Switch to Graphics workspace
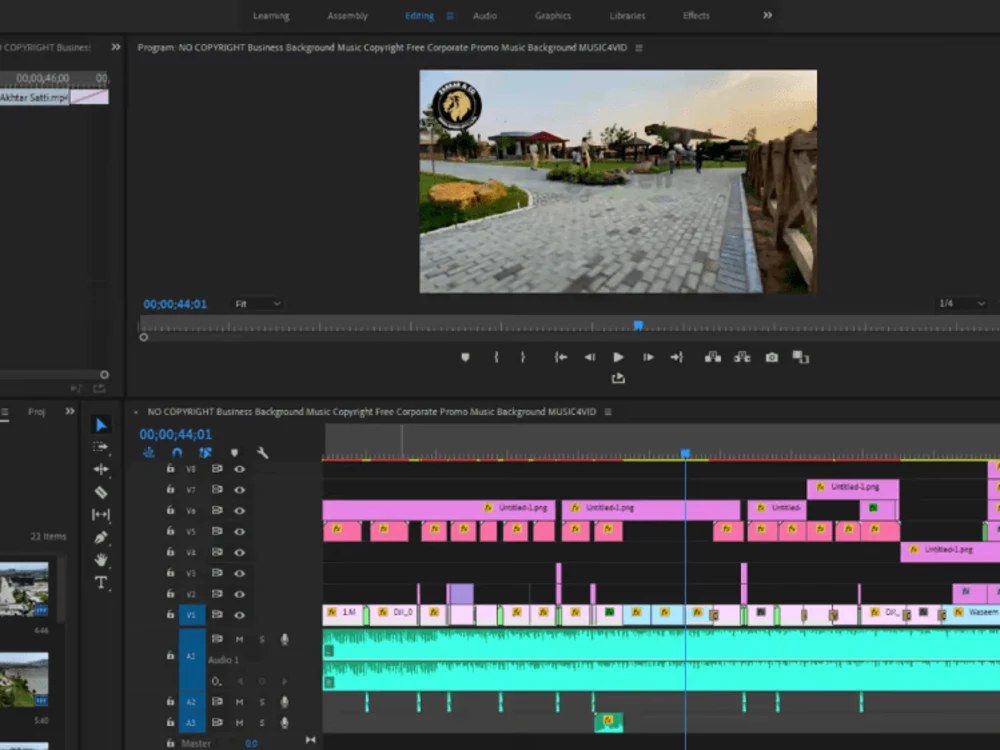Viewport: 1000px width, 750px height. (553, 16)
